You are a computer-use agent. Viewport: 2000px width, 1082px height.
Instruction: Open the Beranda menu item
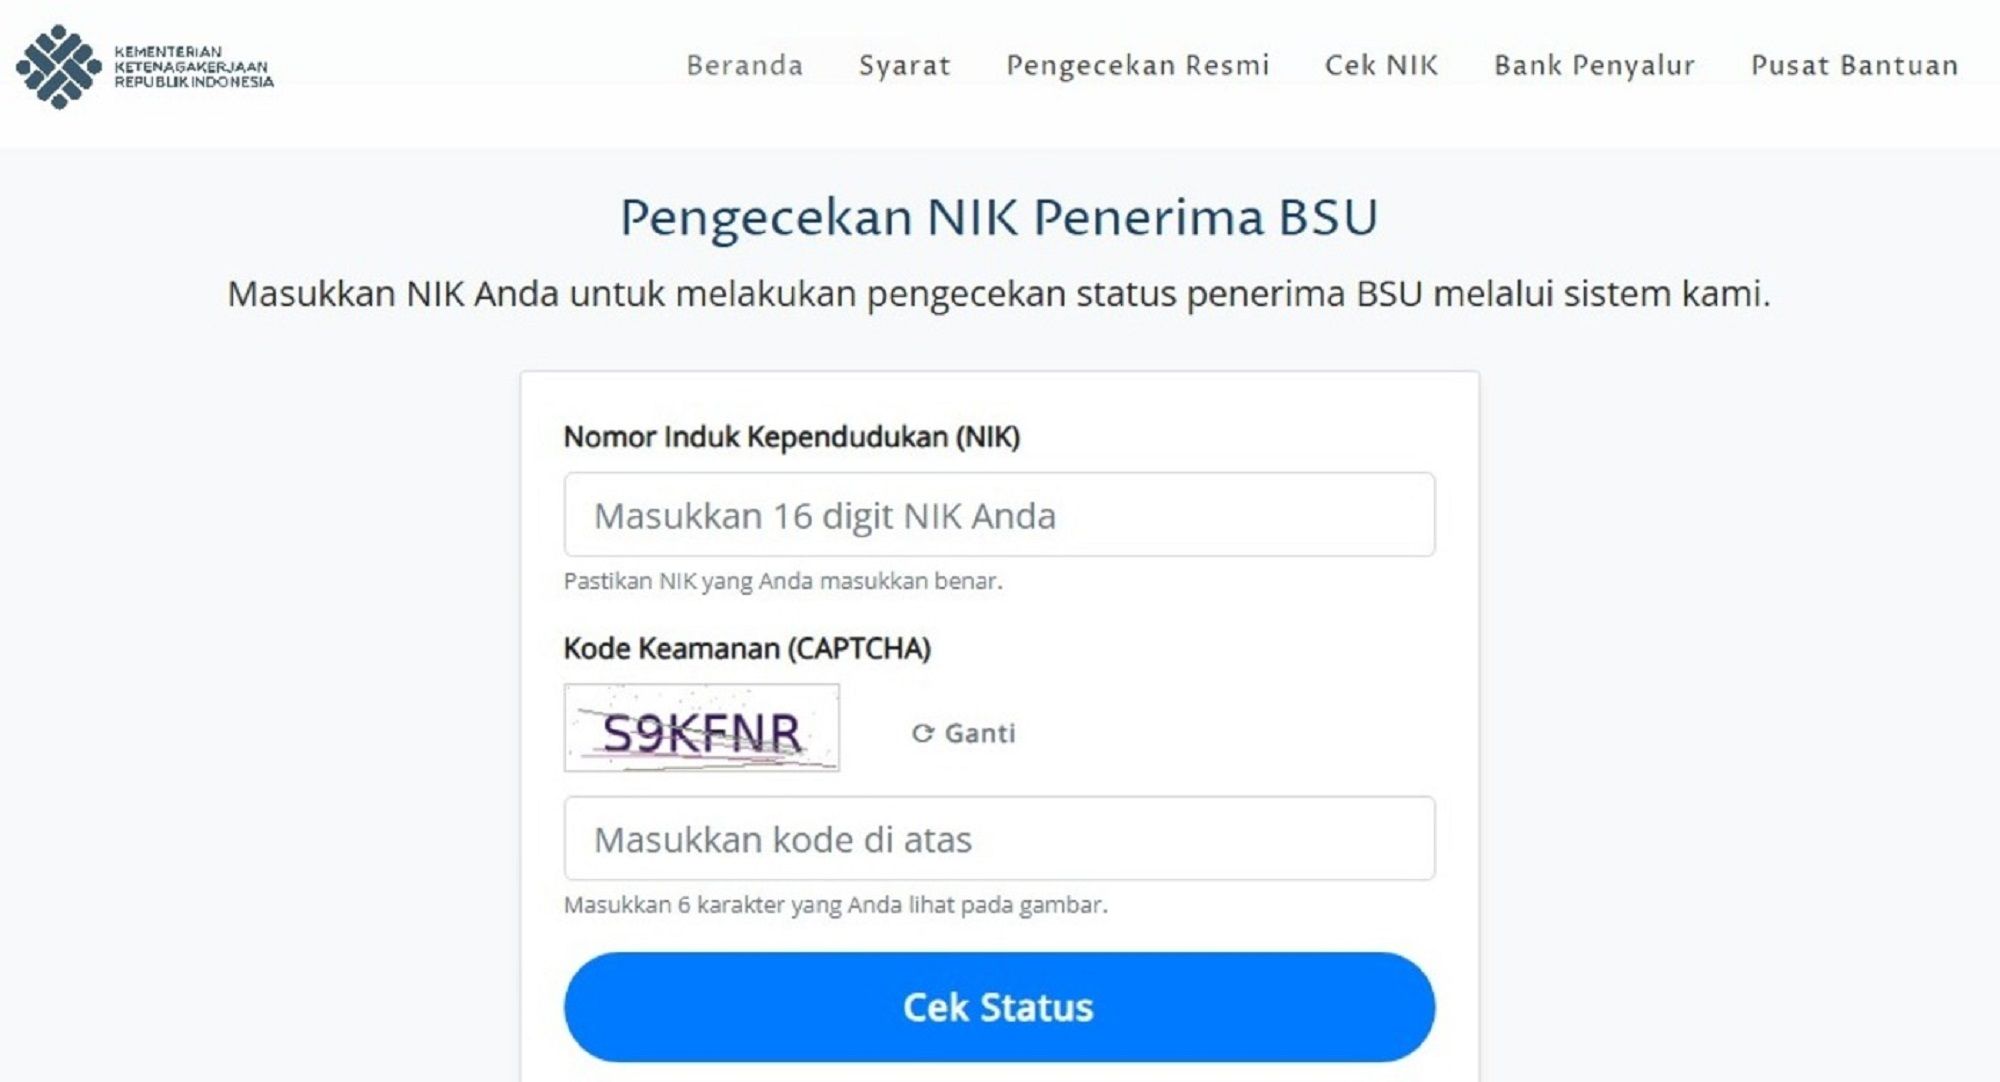tap(744, 66)
